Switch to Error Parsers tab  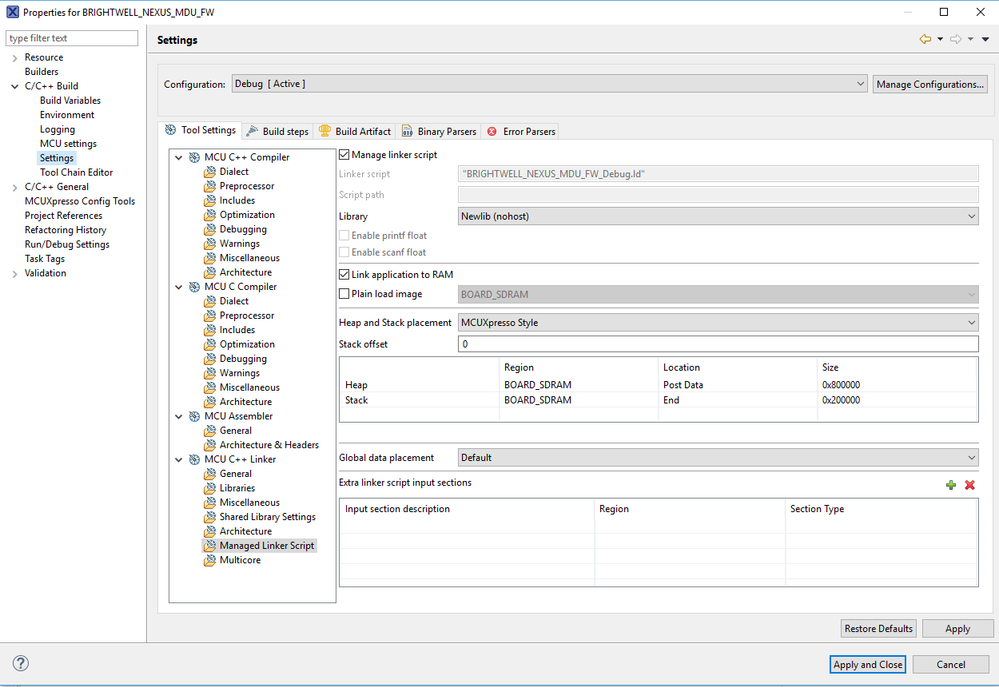click(521, 131)
